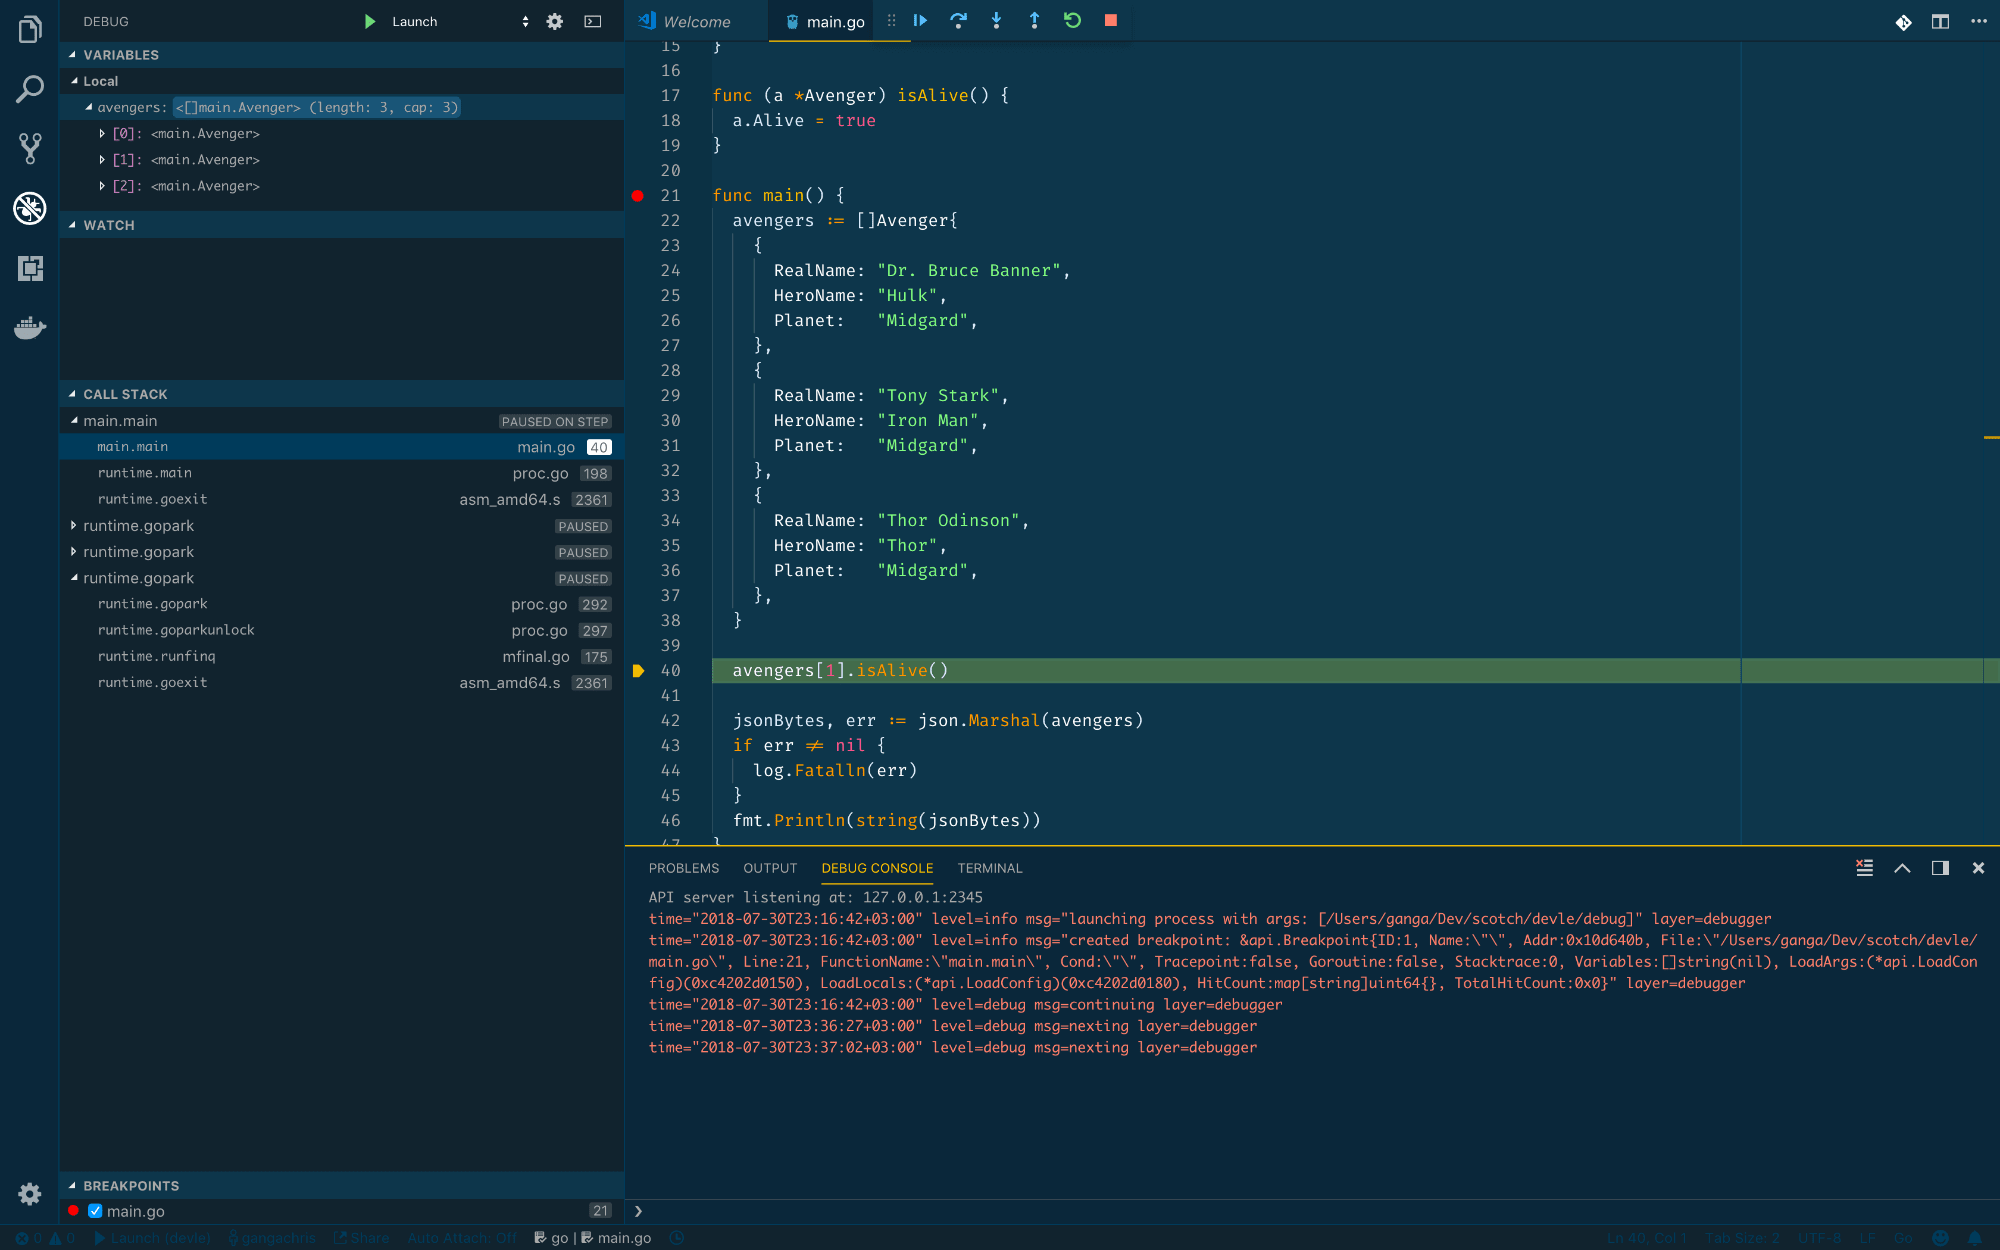Click the Step Over debug icon
Viewport: 2000px width, 1250px height.
tap(958, 20)
